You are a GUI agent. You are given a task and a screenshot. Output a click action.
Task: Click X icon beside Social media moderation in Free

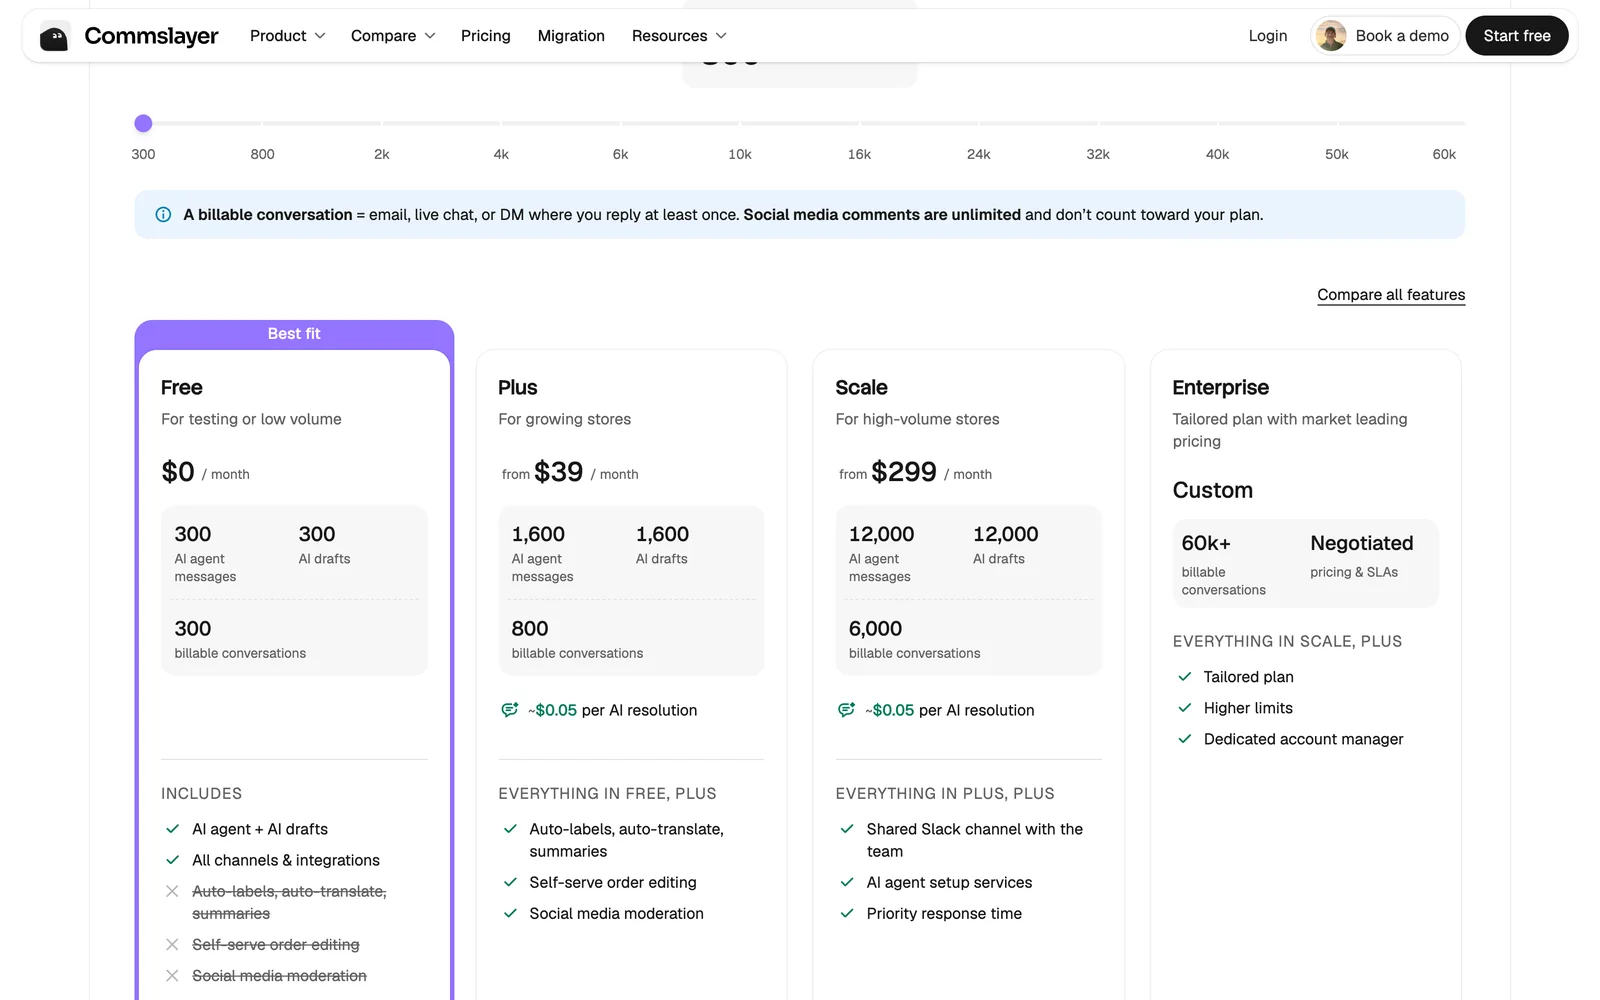click(172, 976)
